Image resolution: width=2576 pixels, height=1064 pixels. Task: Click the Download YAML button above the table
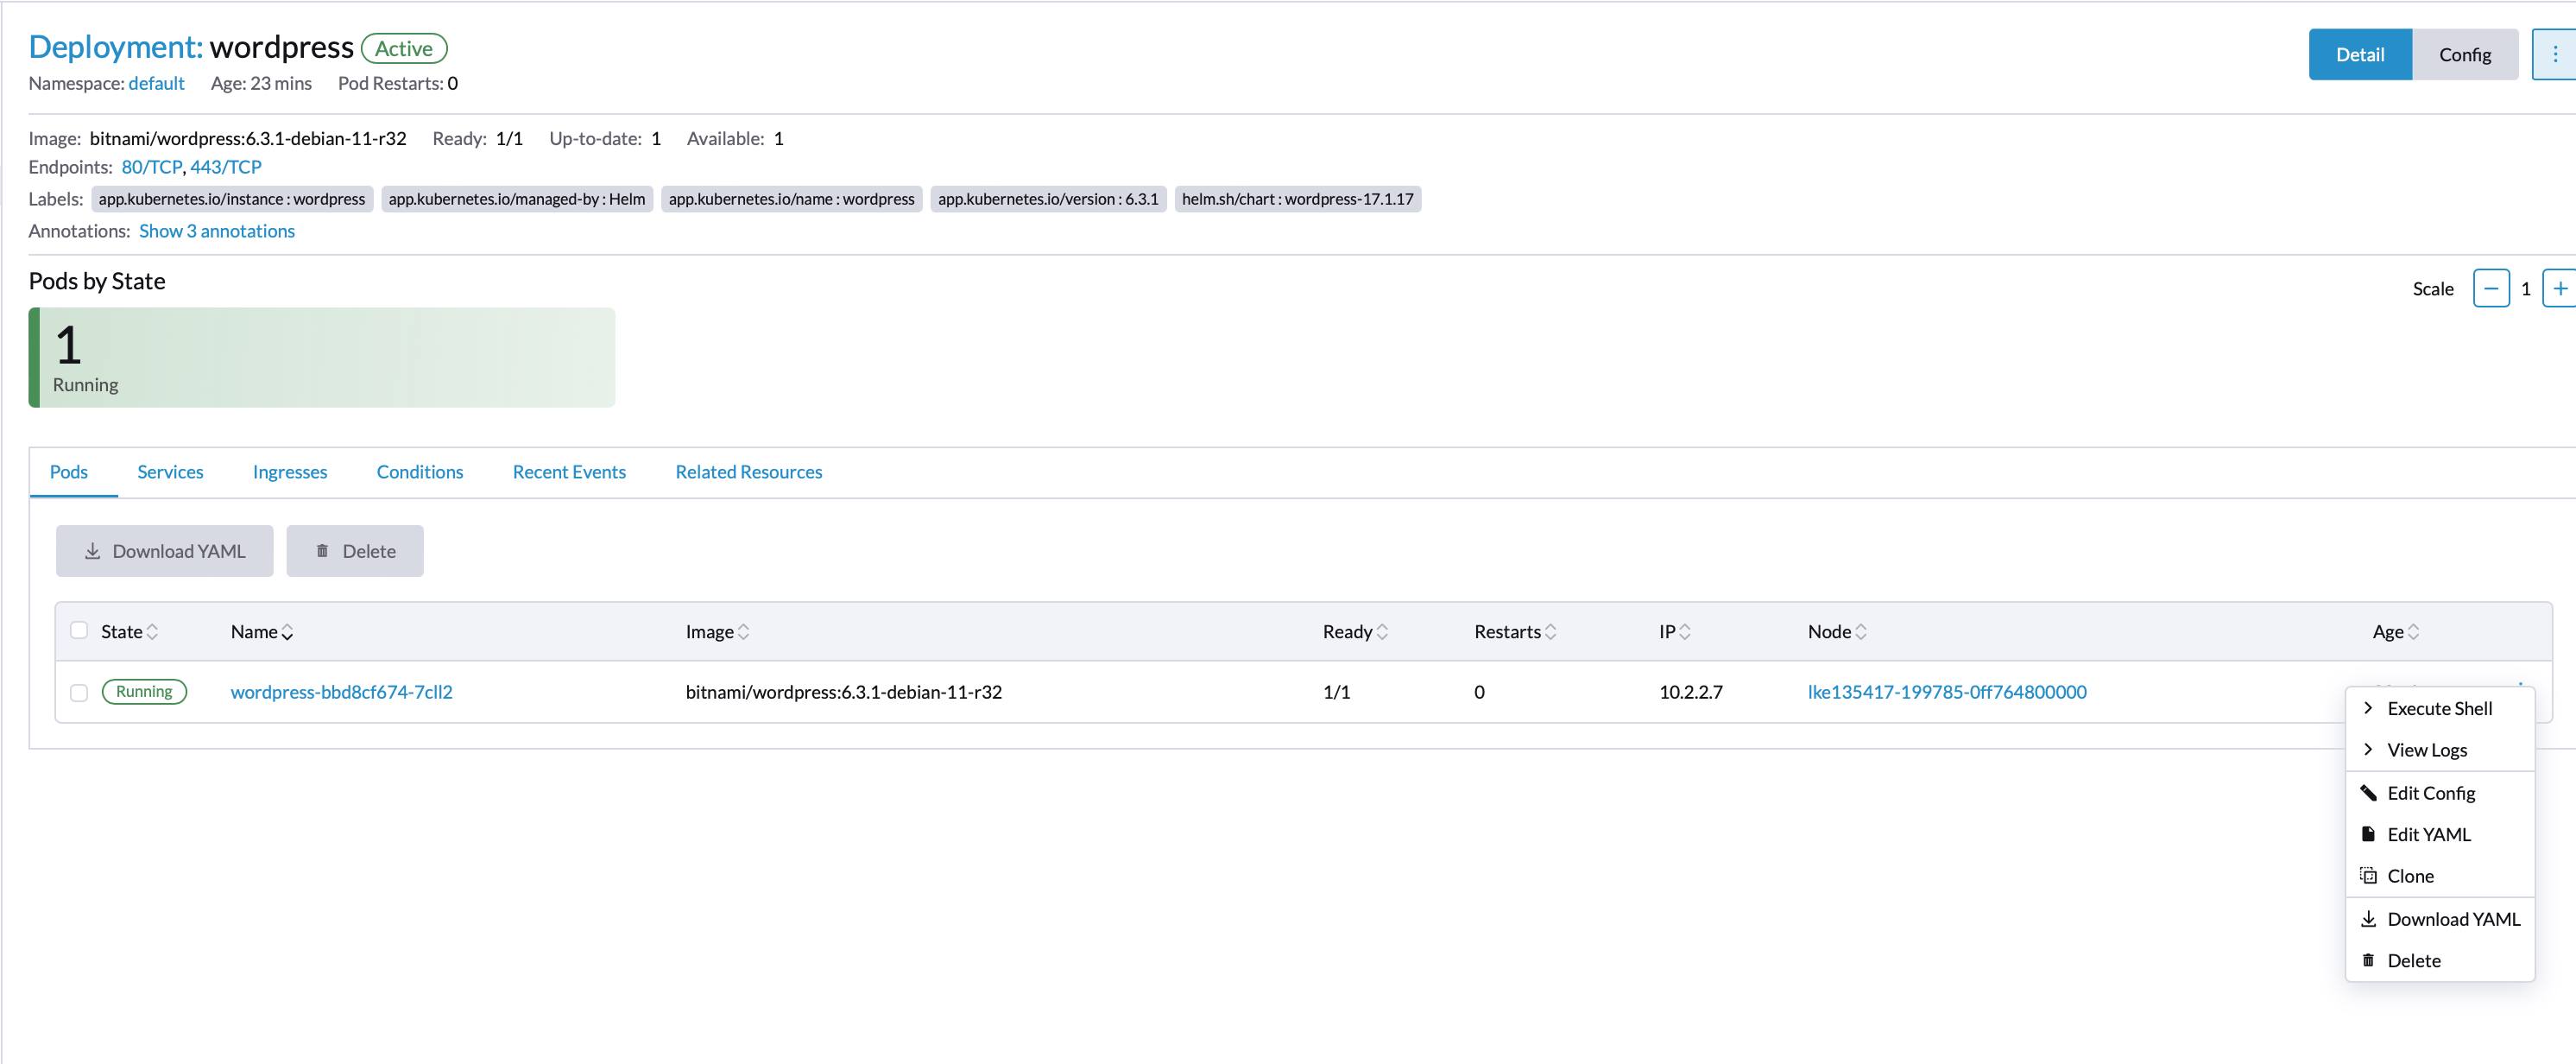tap(164, 550)
